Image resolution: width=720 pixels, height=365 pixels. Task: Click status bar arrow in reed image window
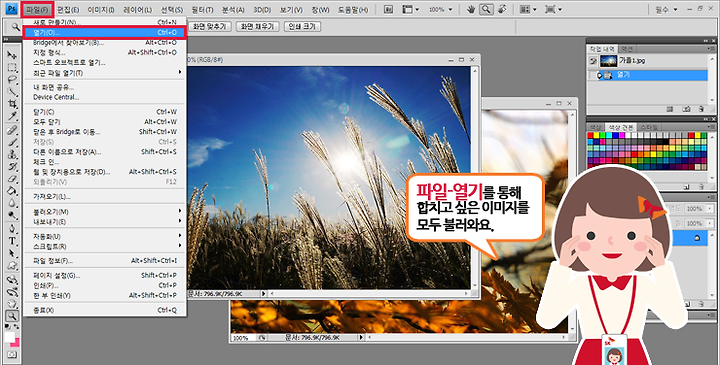pos(264,293)
